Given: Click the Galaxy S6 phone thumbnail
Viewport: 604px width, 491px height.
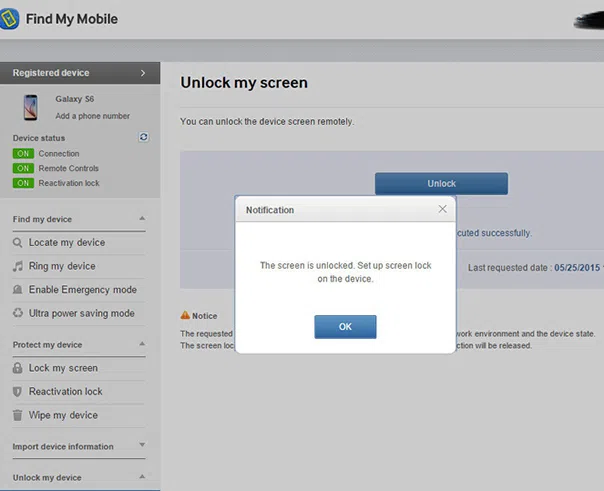Looking at the screenshot, I should [31, 107].
